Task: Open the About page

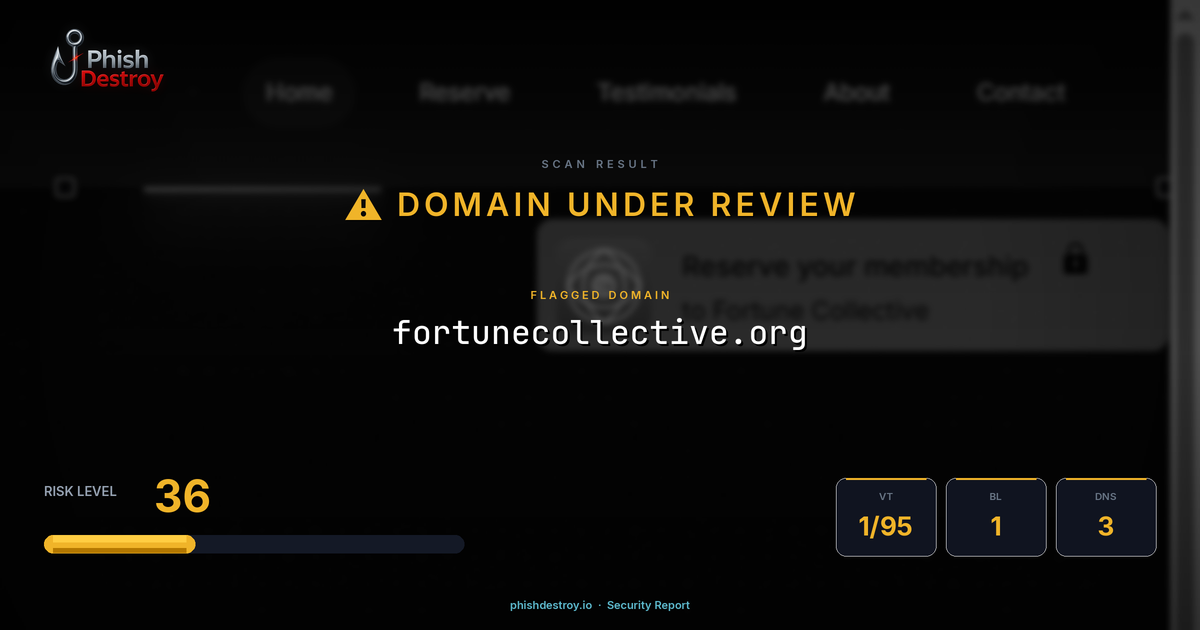Action: [x=857, y=92]
